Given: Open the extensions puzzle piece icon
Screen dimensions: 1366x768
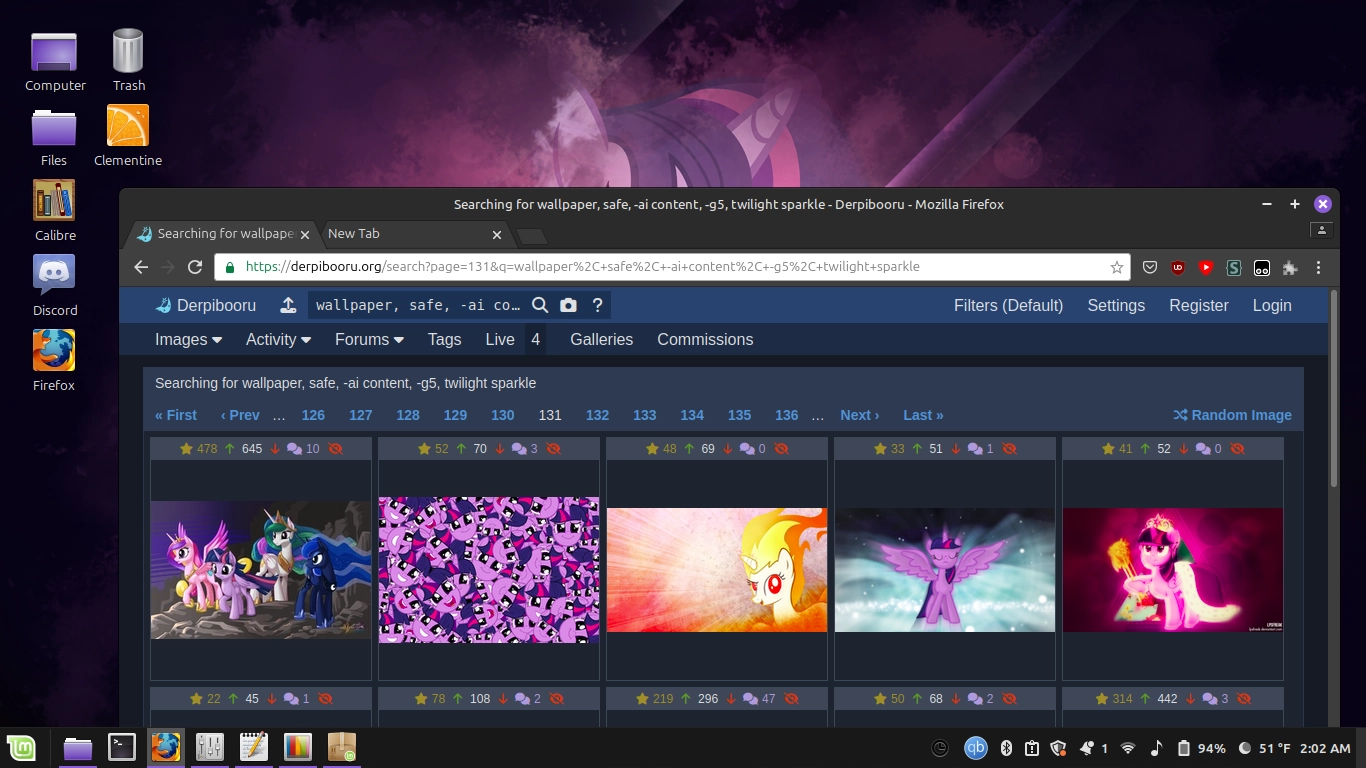Looking at the screenshot, I should (x=1290, y=267).
